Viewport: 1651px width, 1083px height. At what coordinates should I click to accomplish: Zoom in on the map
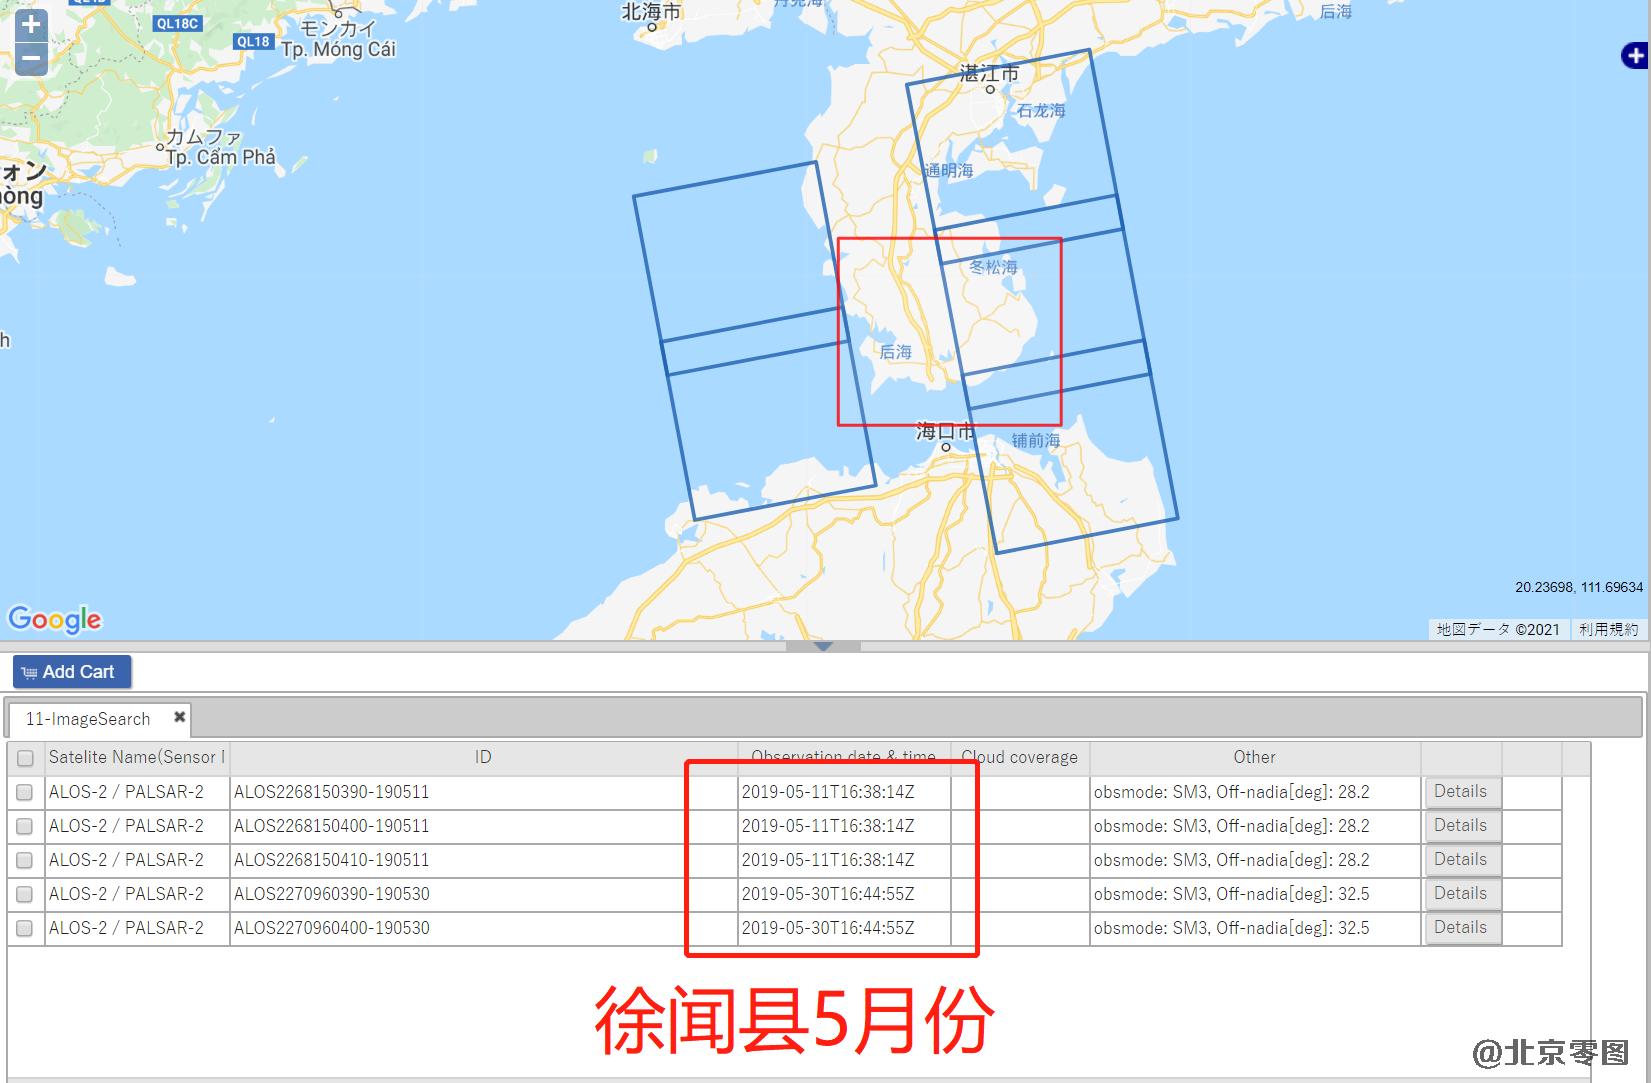31,25
